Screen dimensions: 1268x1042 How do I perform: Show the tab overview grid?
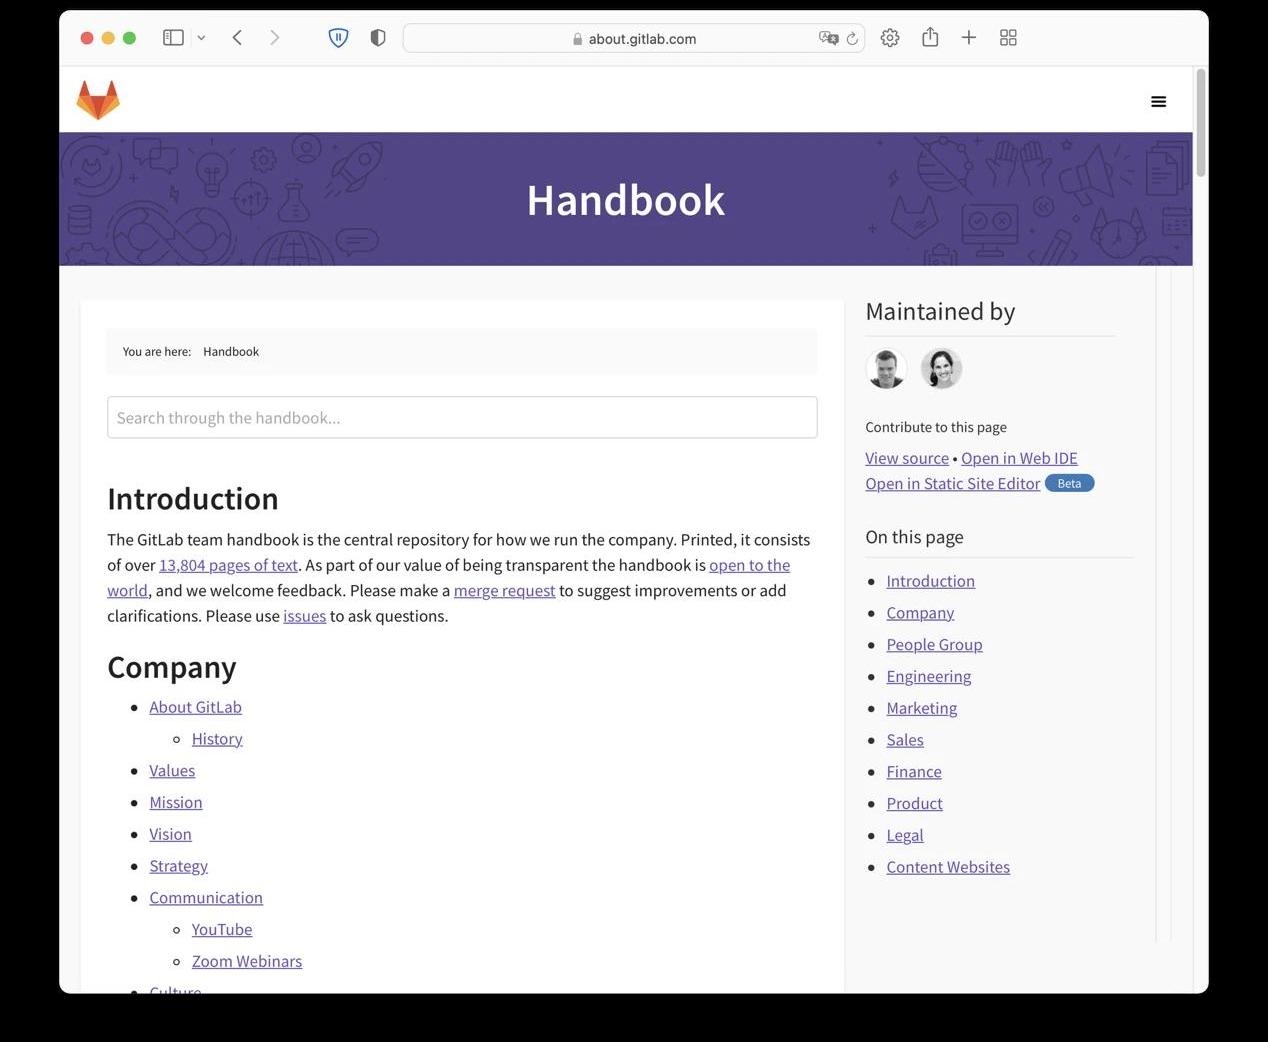point(1008,38)
